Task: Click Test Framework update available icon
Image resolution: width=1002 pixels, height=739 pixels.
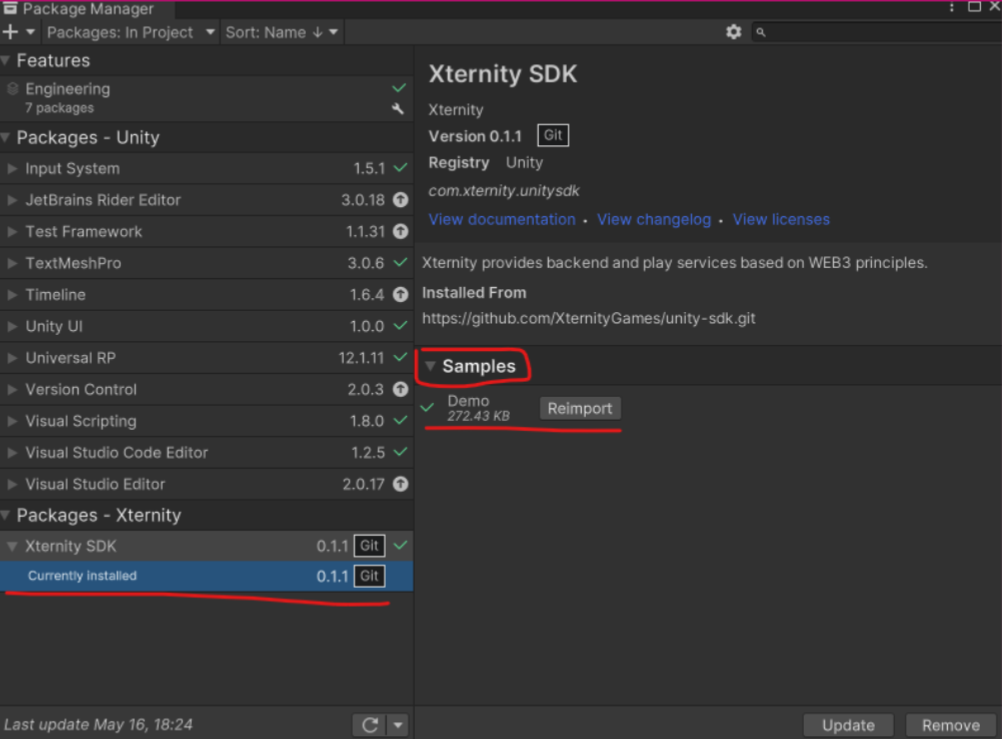Action: [400, 231]
